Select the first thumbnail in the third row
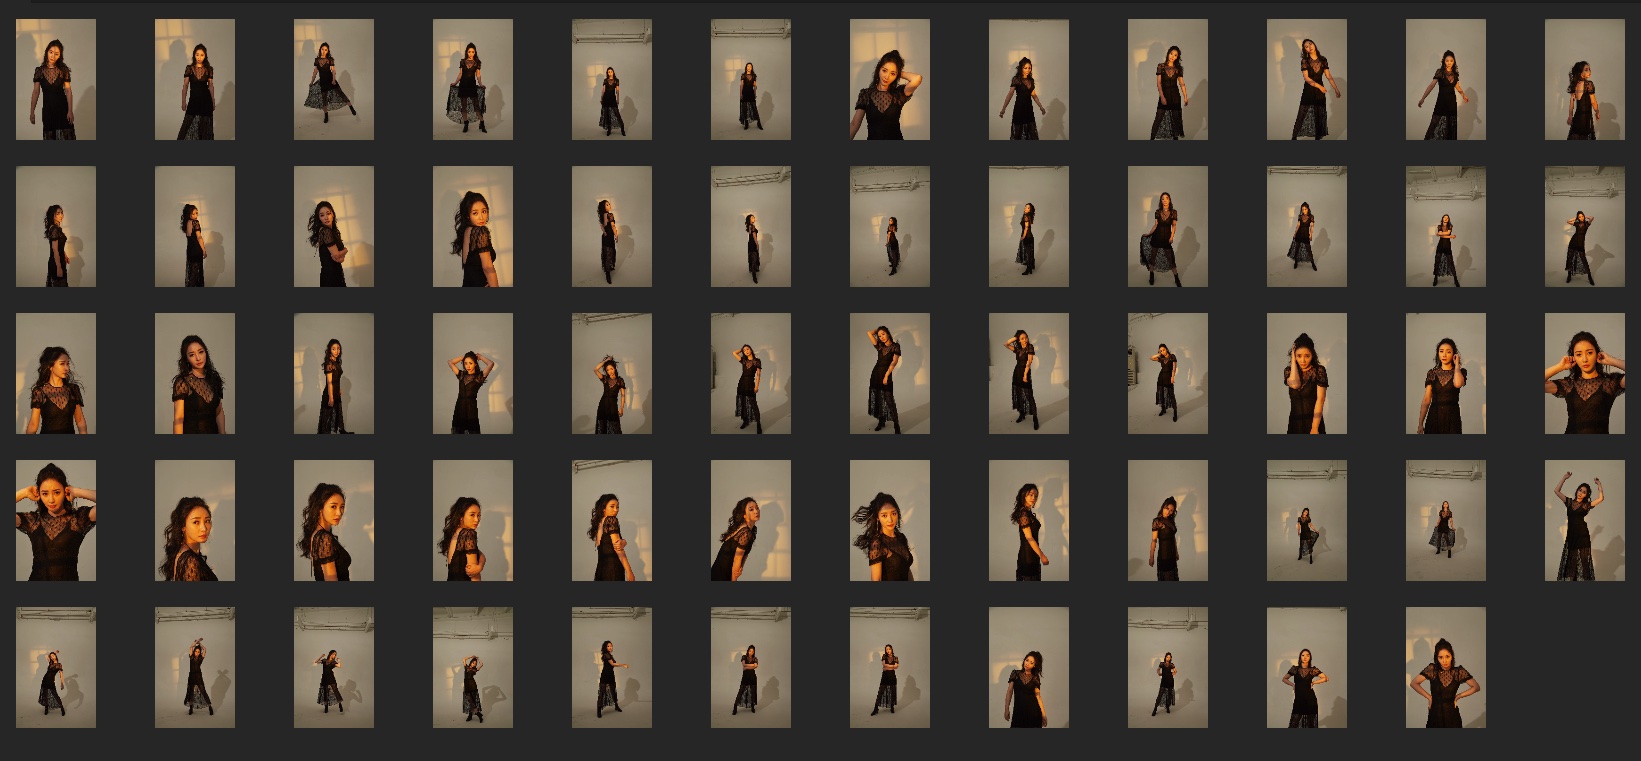 56,373
